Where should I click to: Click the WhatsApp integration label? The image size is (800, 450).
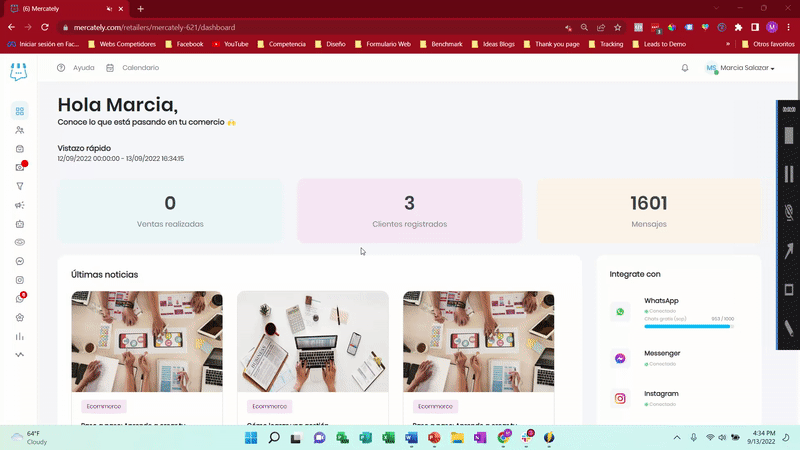(661, 301)
